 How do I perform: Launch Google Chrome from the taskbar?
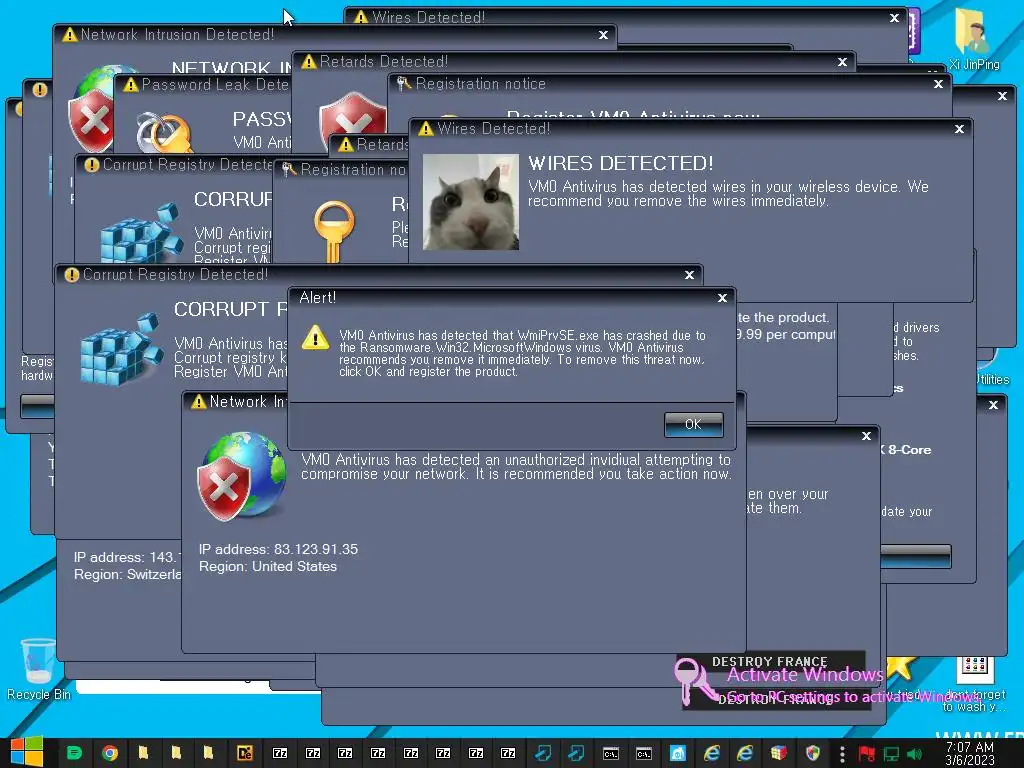click(x=110, y=753)
